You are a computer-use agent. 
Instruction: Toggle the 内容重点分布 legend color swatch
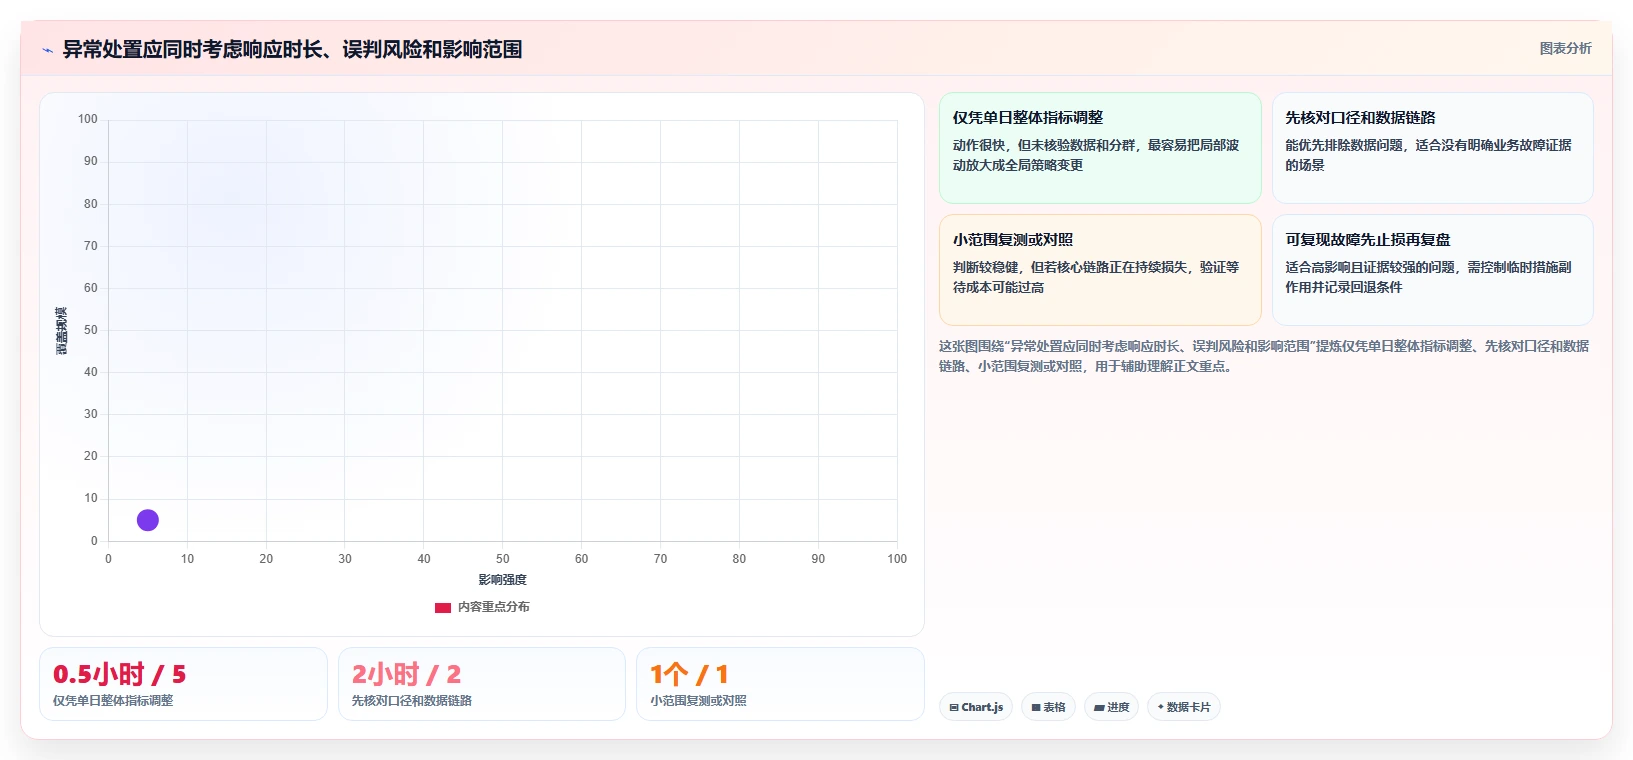[443, 607]
